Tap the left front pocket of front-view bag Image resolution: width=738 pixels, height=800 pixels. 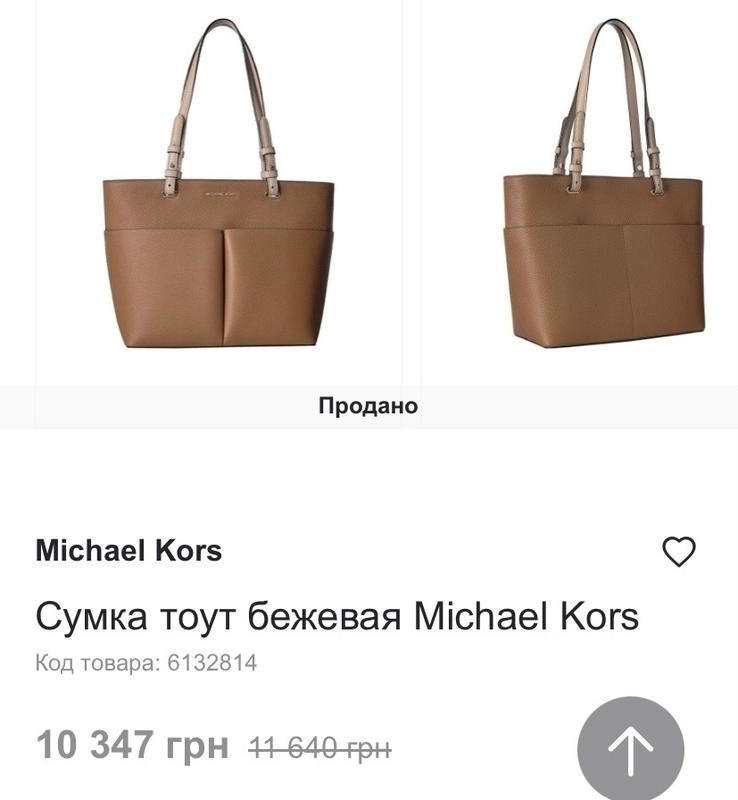[x=164, y=288]
